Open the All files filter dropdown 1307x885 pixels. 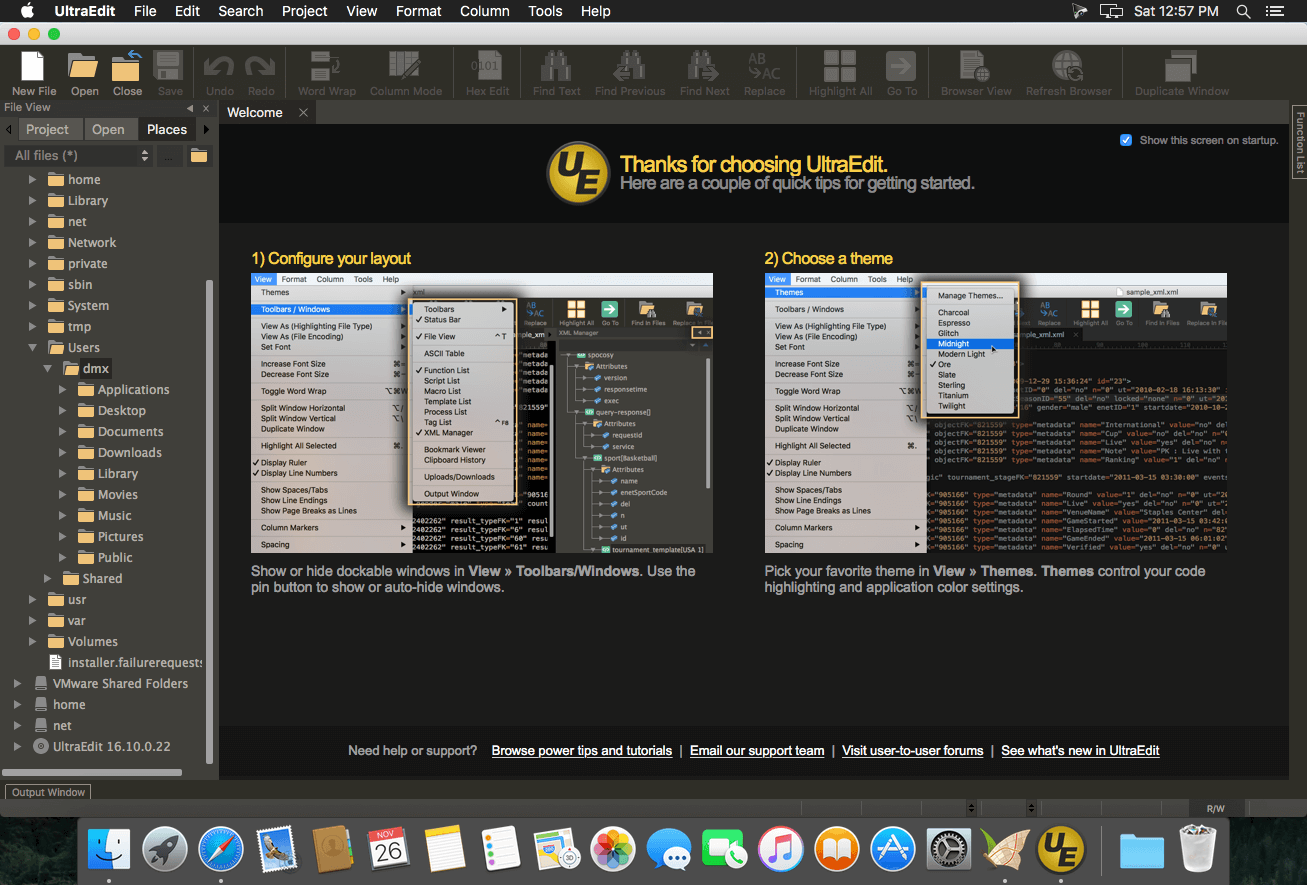[x=80, y=155]
